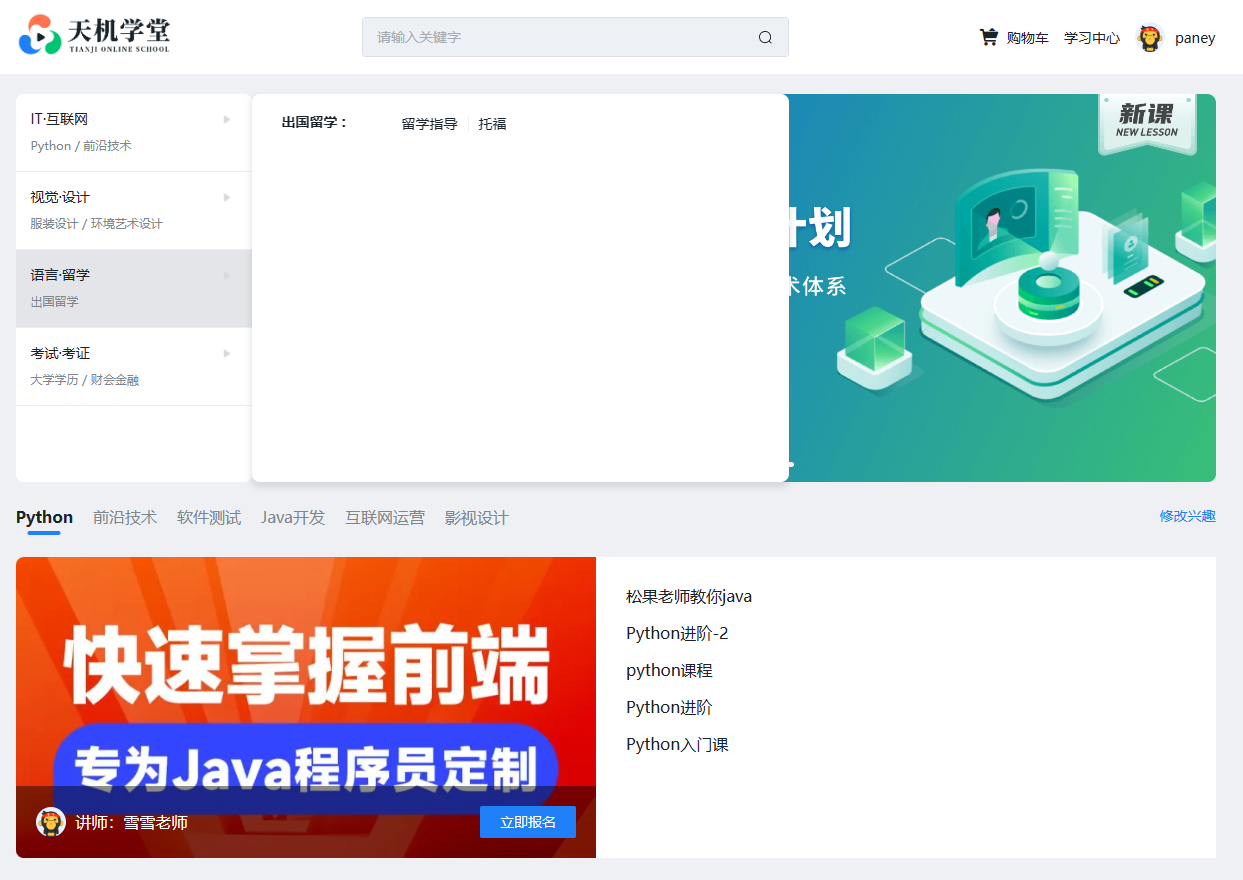
Task: Click the paney user avatar
Action: coord(1150,38)
